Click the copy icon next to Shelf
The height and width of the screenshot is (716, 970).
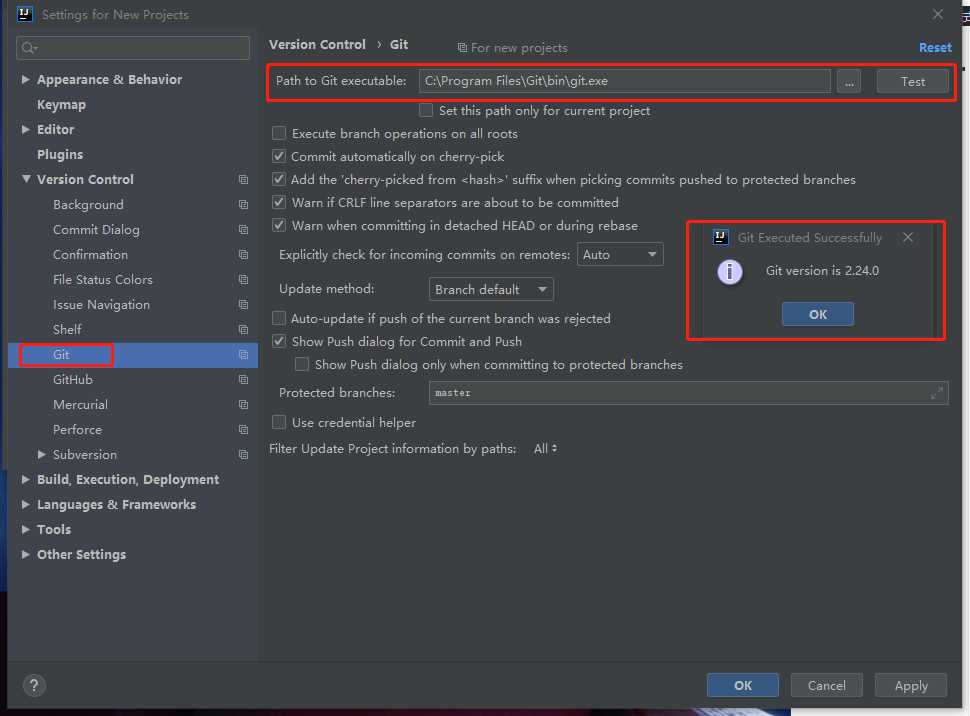tap(243, 329)
